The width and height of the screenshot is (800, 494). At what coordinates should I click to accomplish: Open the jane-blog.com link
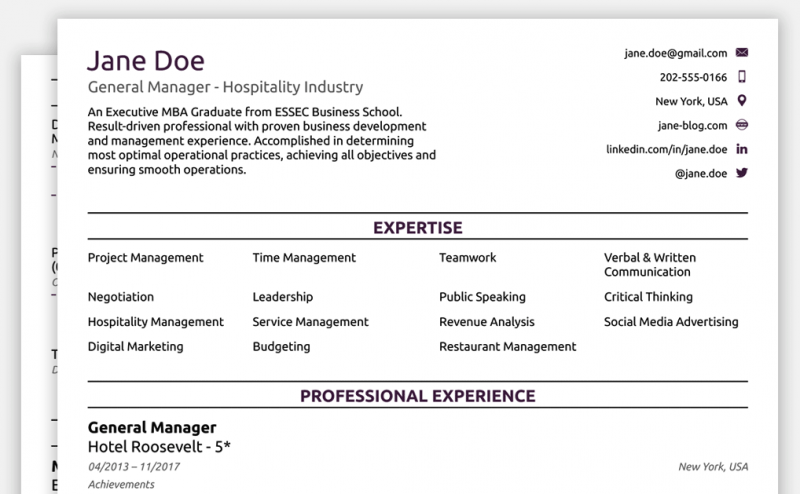coord(692,126)
